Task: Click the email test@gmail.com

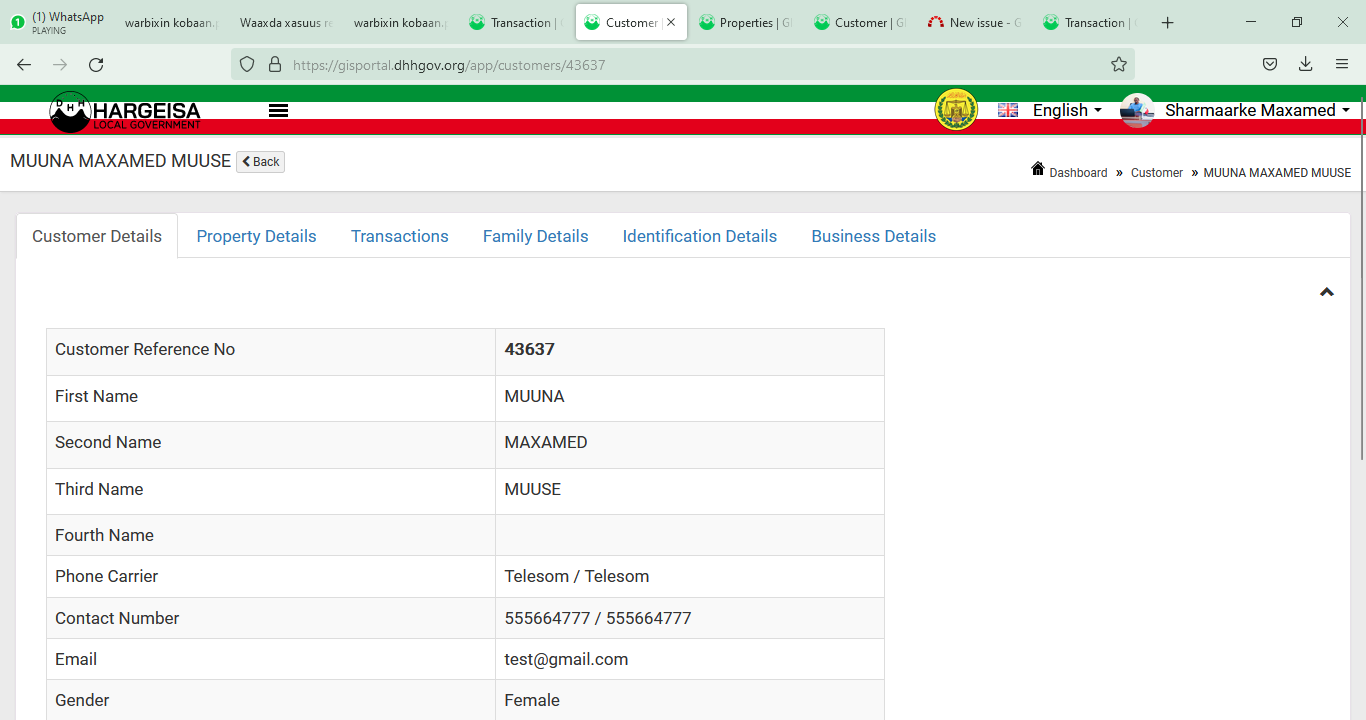Action: (566, 659)
